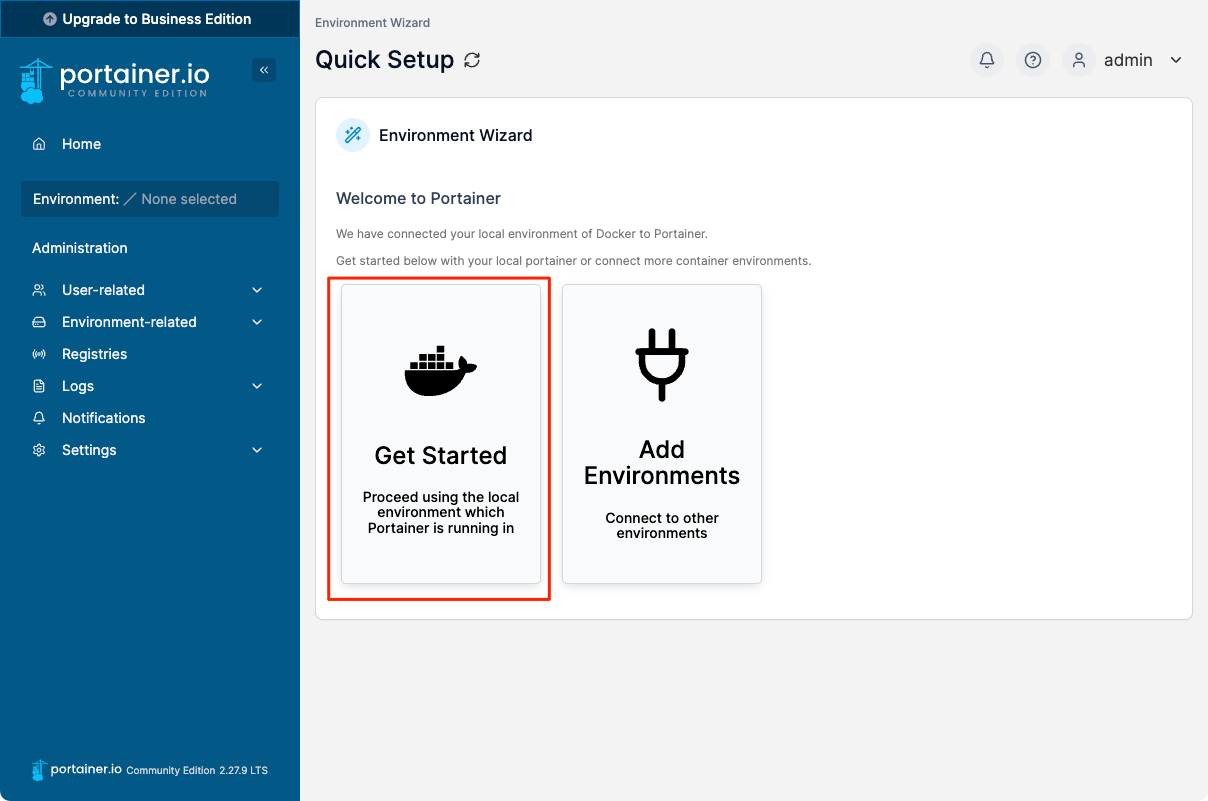The height and width of the screenshot is (801, 1208).
Task: Click the Settings gear icon
Action: click(x=39, y=450)
